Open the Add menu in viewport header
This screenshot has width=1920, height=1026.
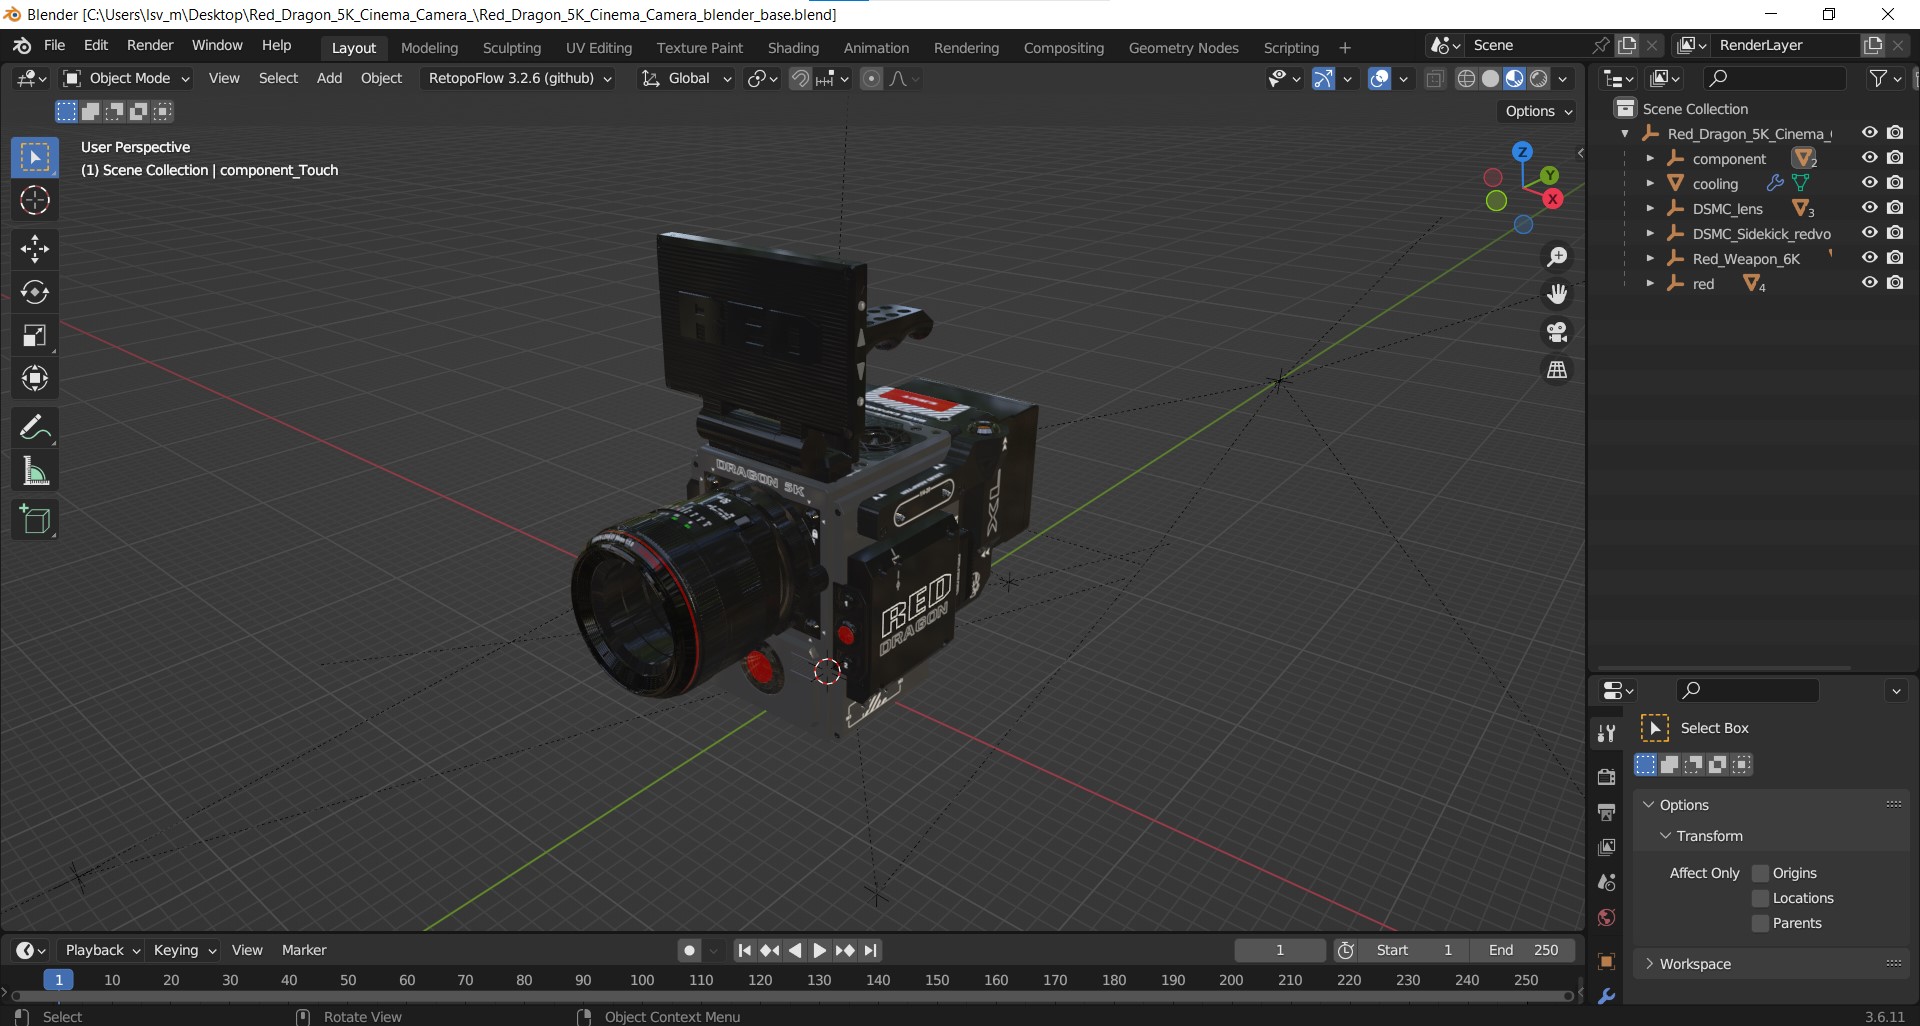coord(329,78)
